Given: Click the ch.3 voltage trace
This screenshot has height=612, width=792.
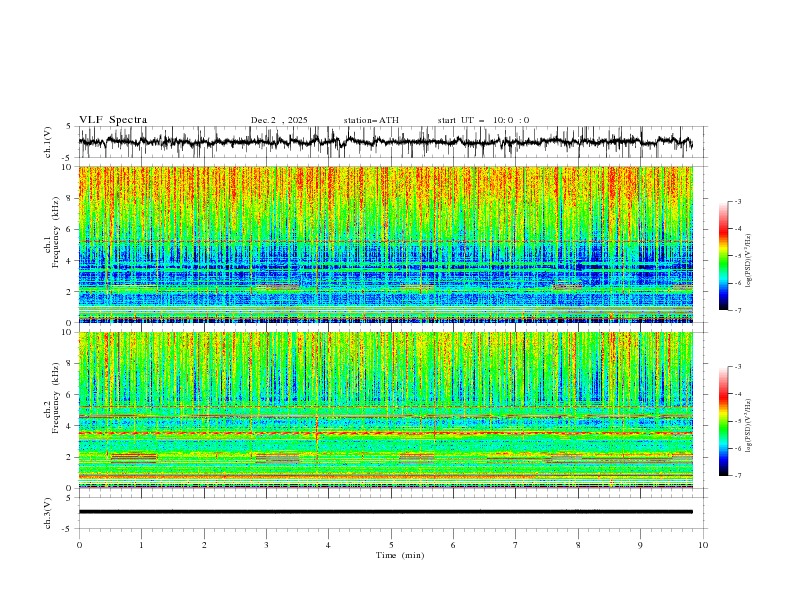Looking at the screenshot, I should [x=385, y=512].
